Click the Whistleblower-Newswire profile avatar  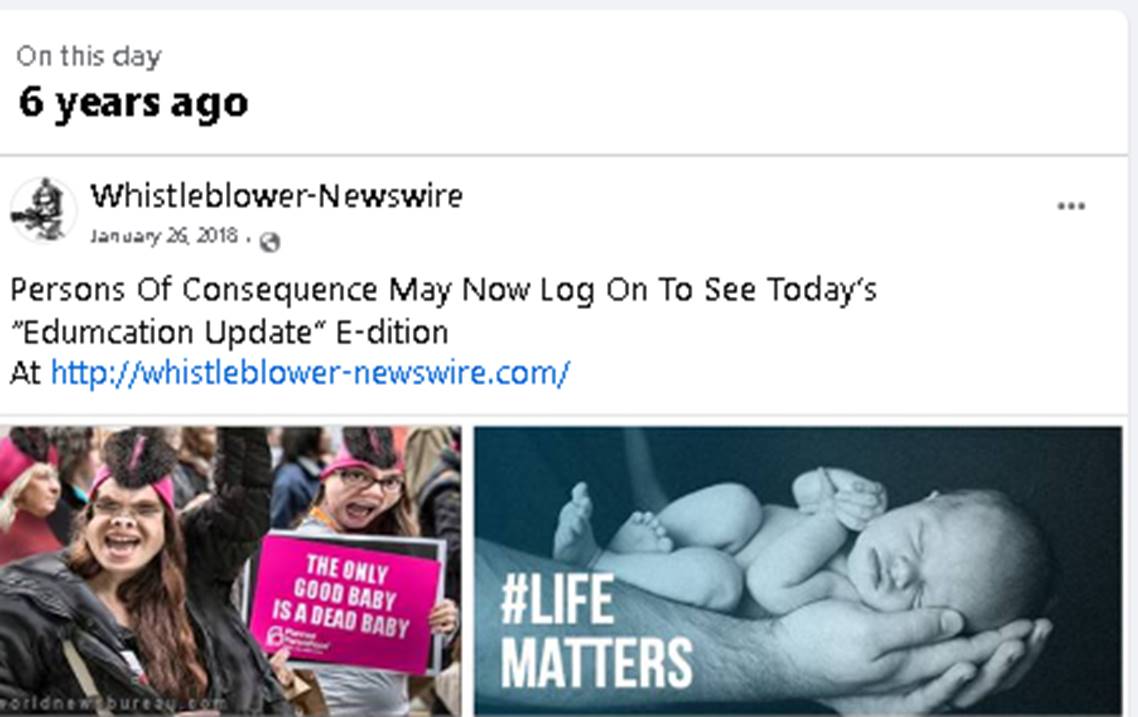(x=43, y=210)
